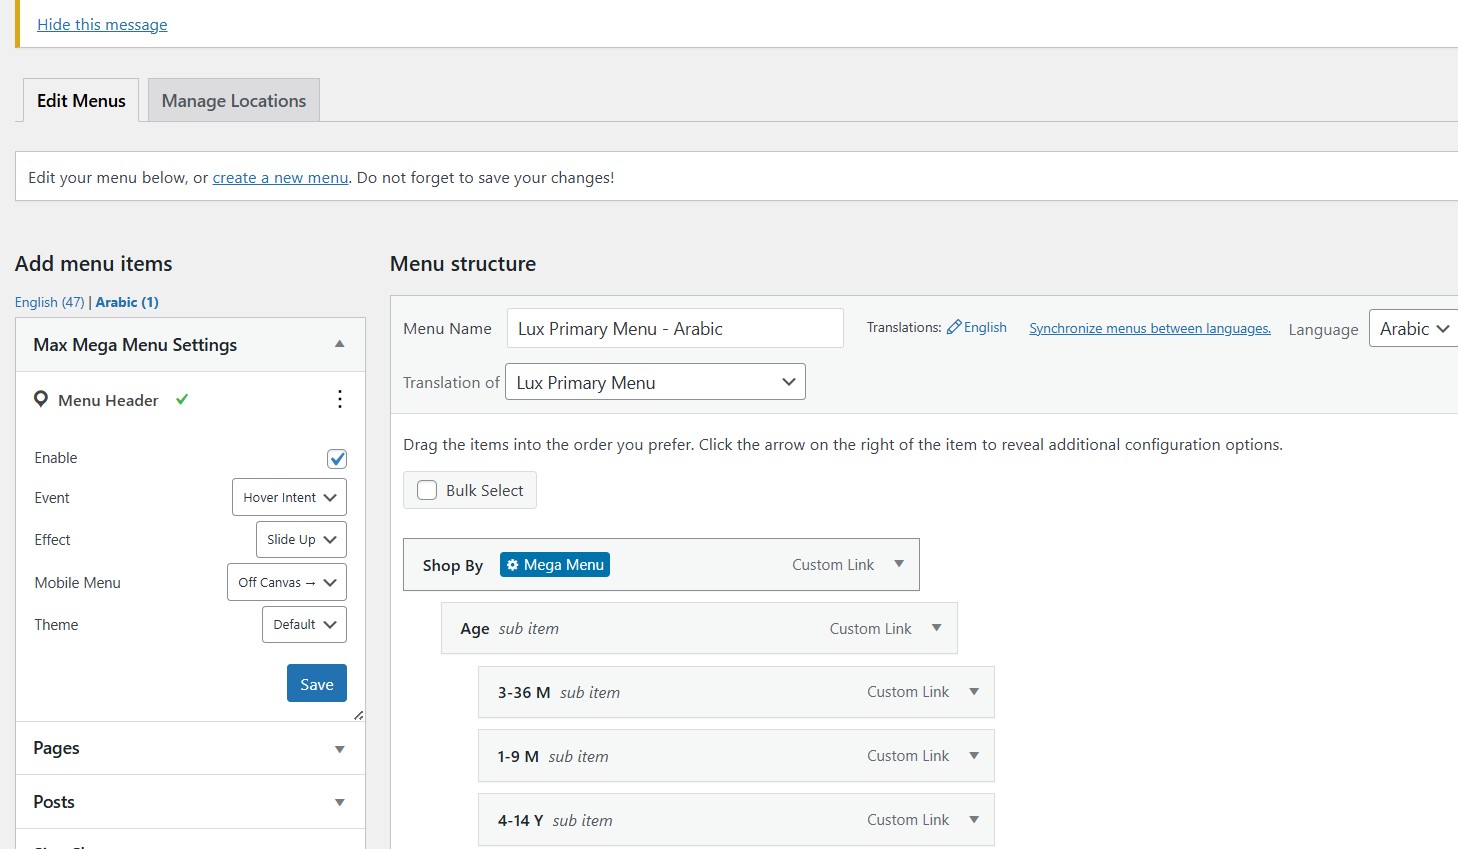Screen dimensions: 1458x849
Task: Collapse the Max Mega Menu Settings panel arrow
Action: (340, 344)
